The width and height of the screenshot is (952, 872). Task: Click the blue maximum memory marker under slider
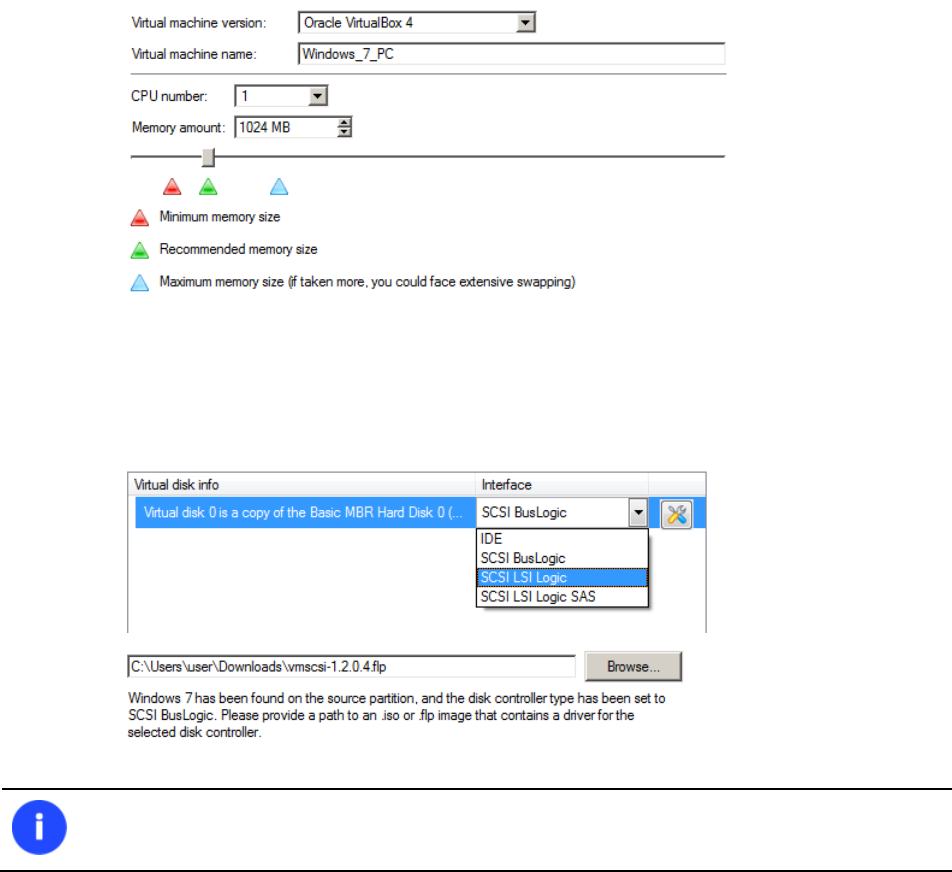(x=279, y=186)
